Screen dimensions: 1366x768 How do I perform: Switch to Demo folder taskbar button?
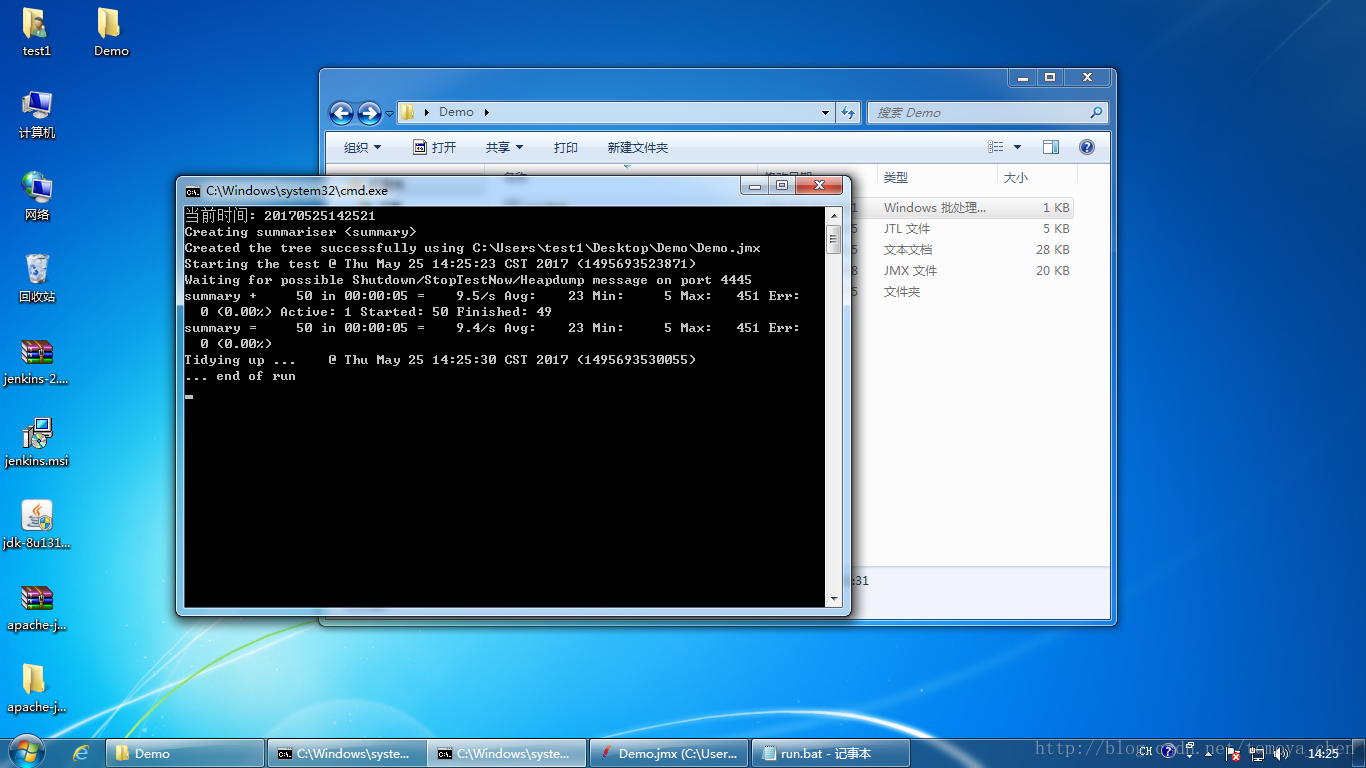[x=186, y=753]
